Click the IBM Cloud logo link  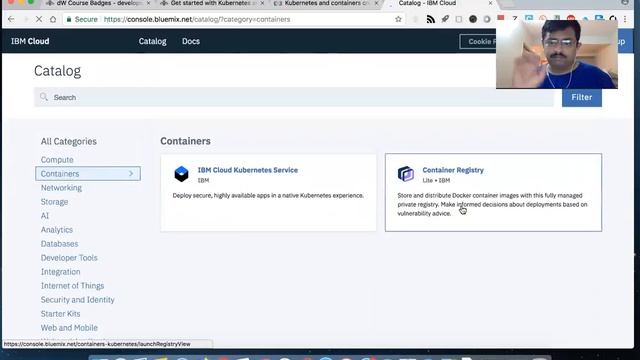[30, 41]
